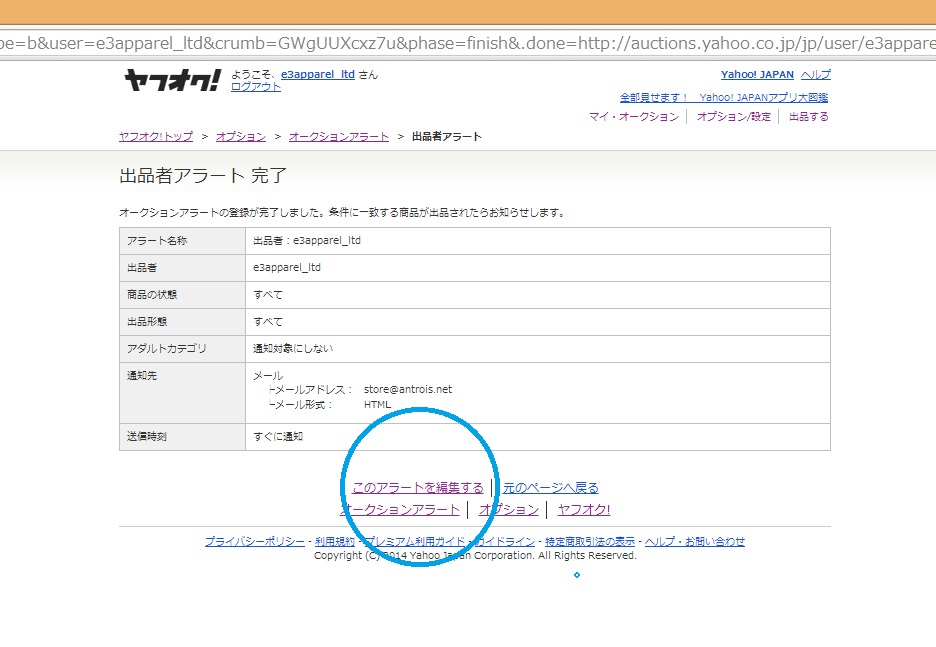Screen dimensions: 936x647
Task: Select the 出品形態 row label
Action: click(x=146, y=322)
